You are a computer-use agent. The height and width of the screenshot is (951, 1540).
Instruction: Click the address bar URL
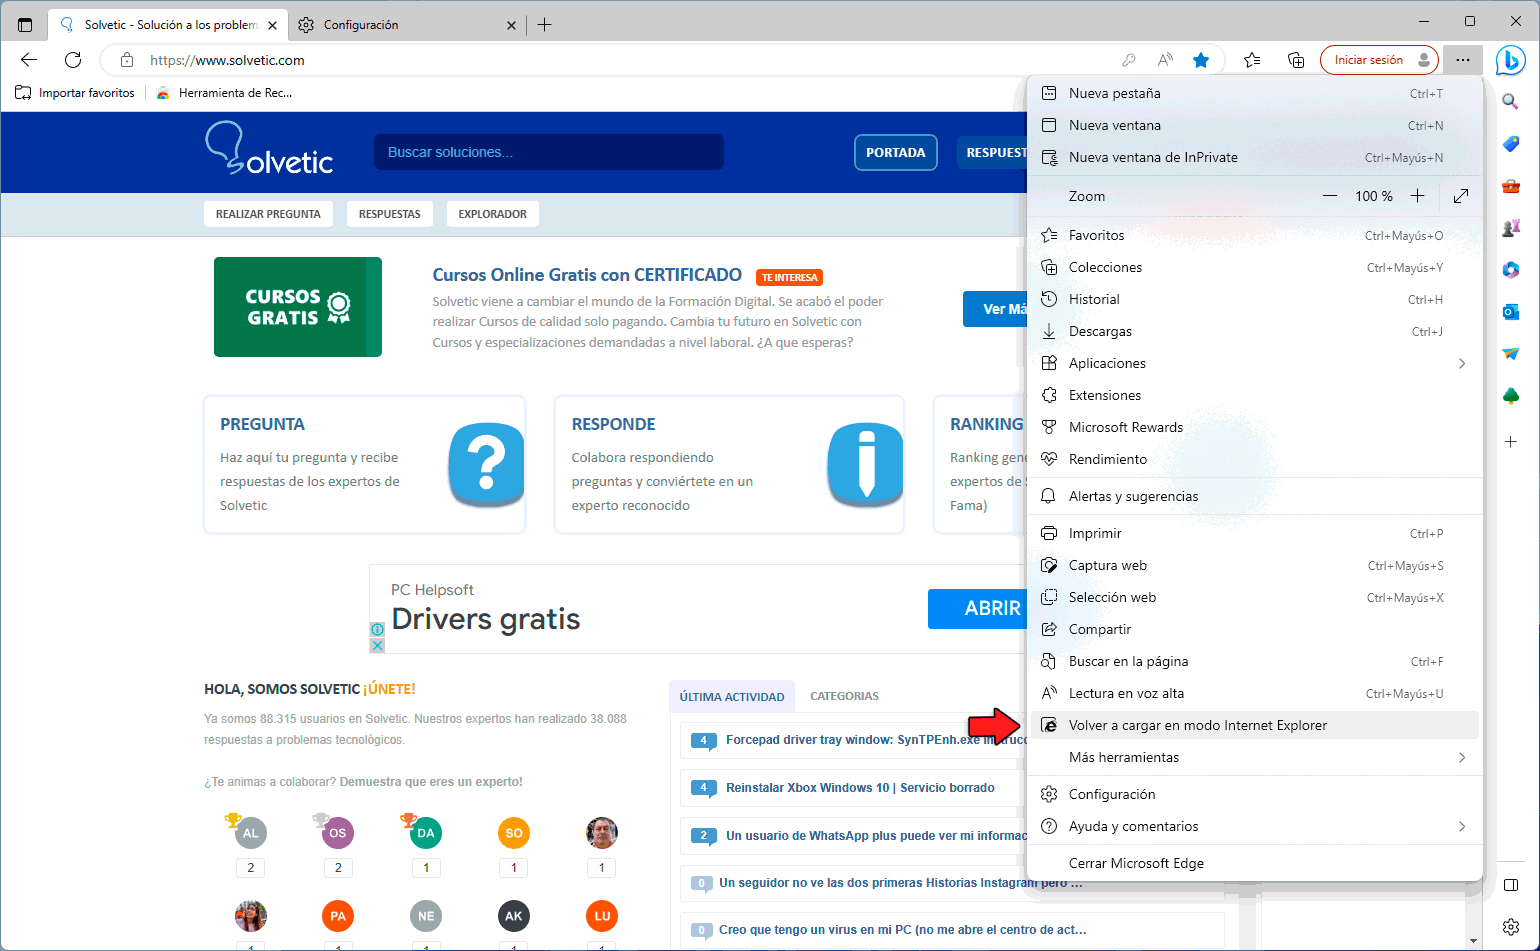click(227, 60)
